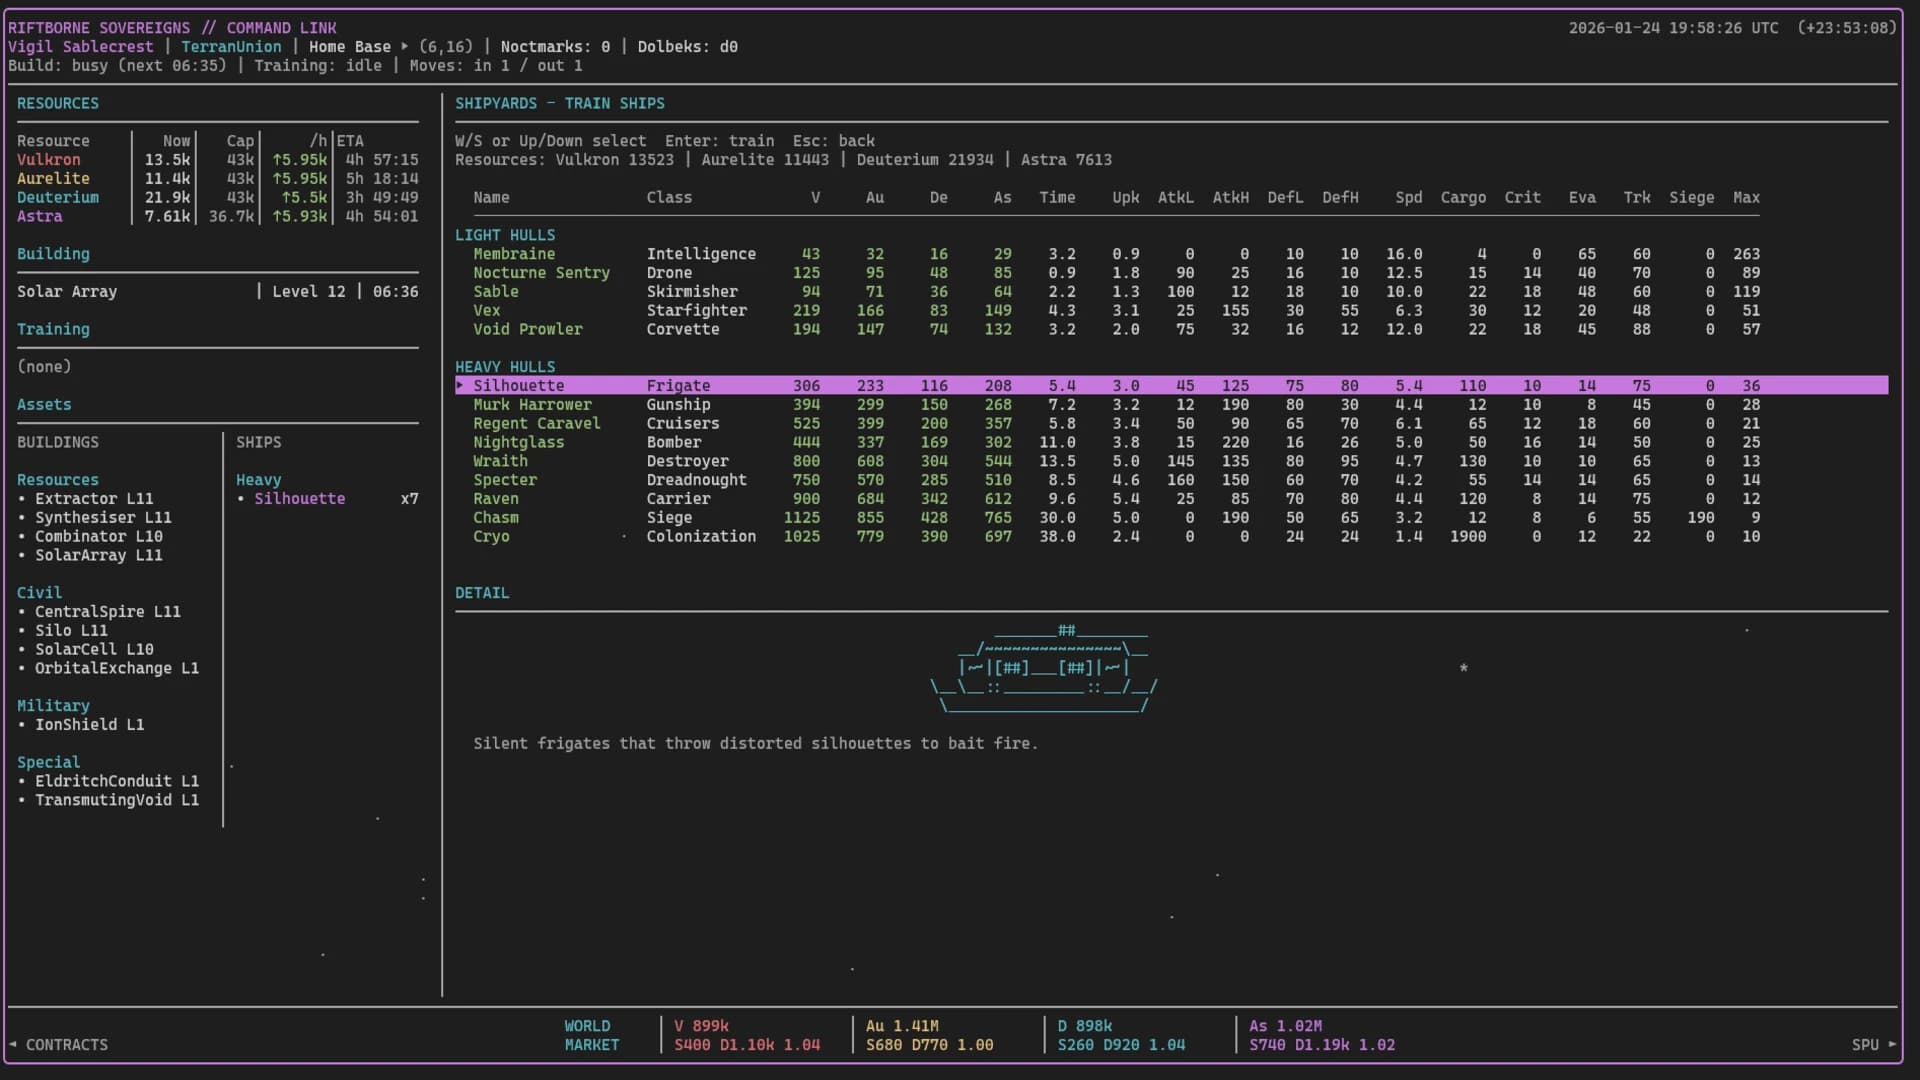The width and height of the screenshot is (1920, 1080).
Task: Click the breadcrumb arrow after Home Base
Action: click(404, 46)
